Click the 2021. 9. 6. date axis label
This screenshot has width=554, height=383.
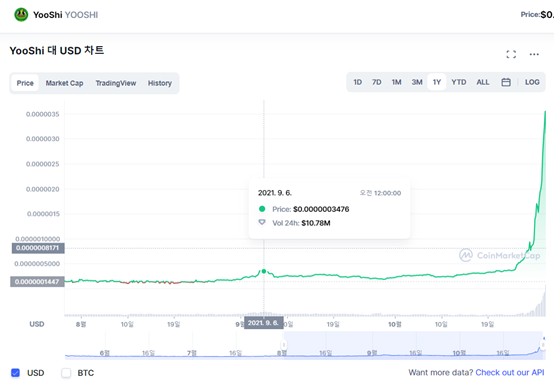click(x=264, y=323)
